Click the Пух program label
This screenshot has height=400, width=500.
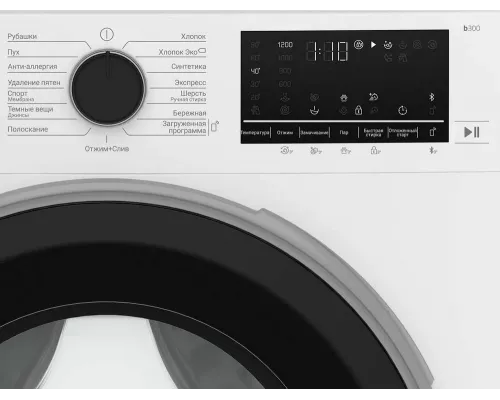13,52
